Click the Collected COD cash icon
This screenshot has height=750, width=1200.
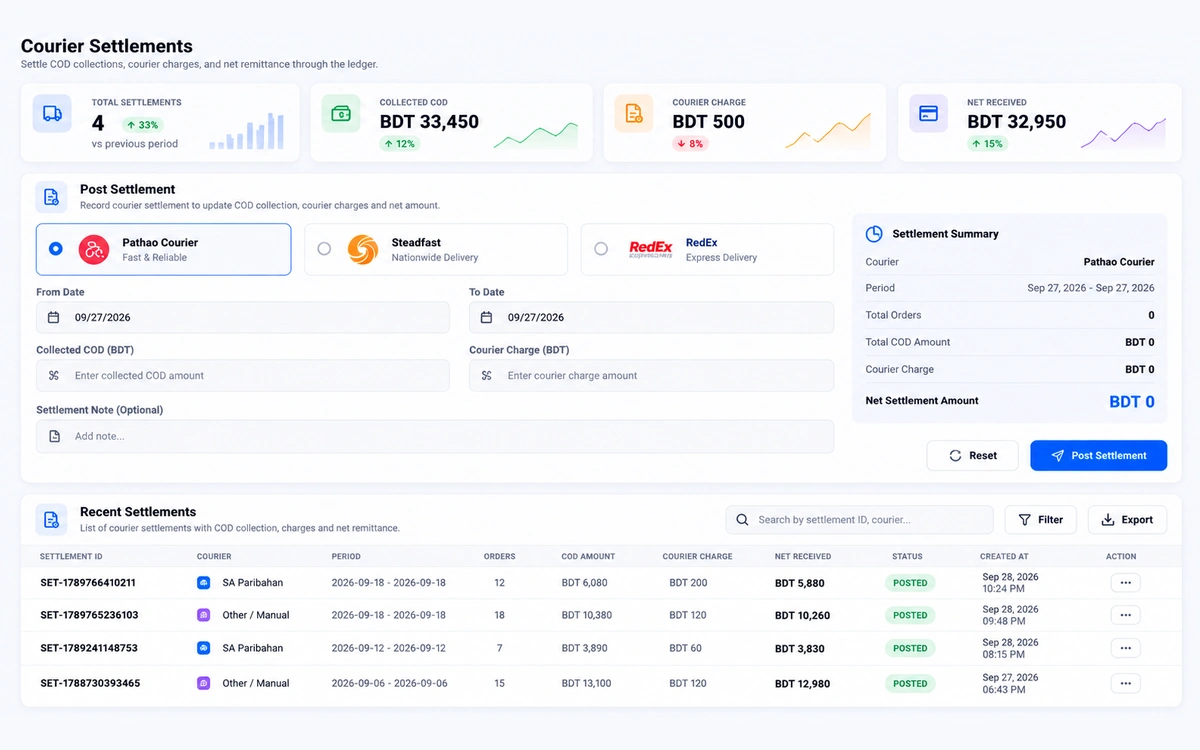pyautogui.click(x=341, y=114)
